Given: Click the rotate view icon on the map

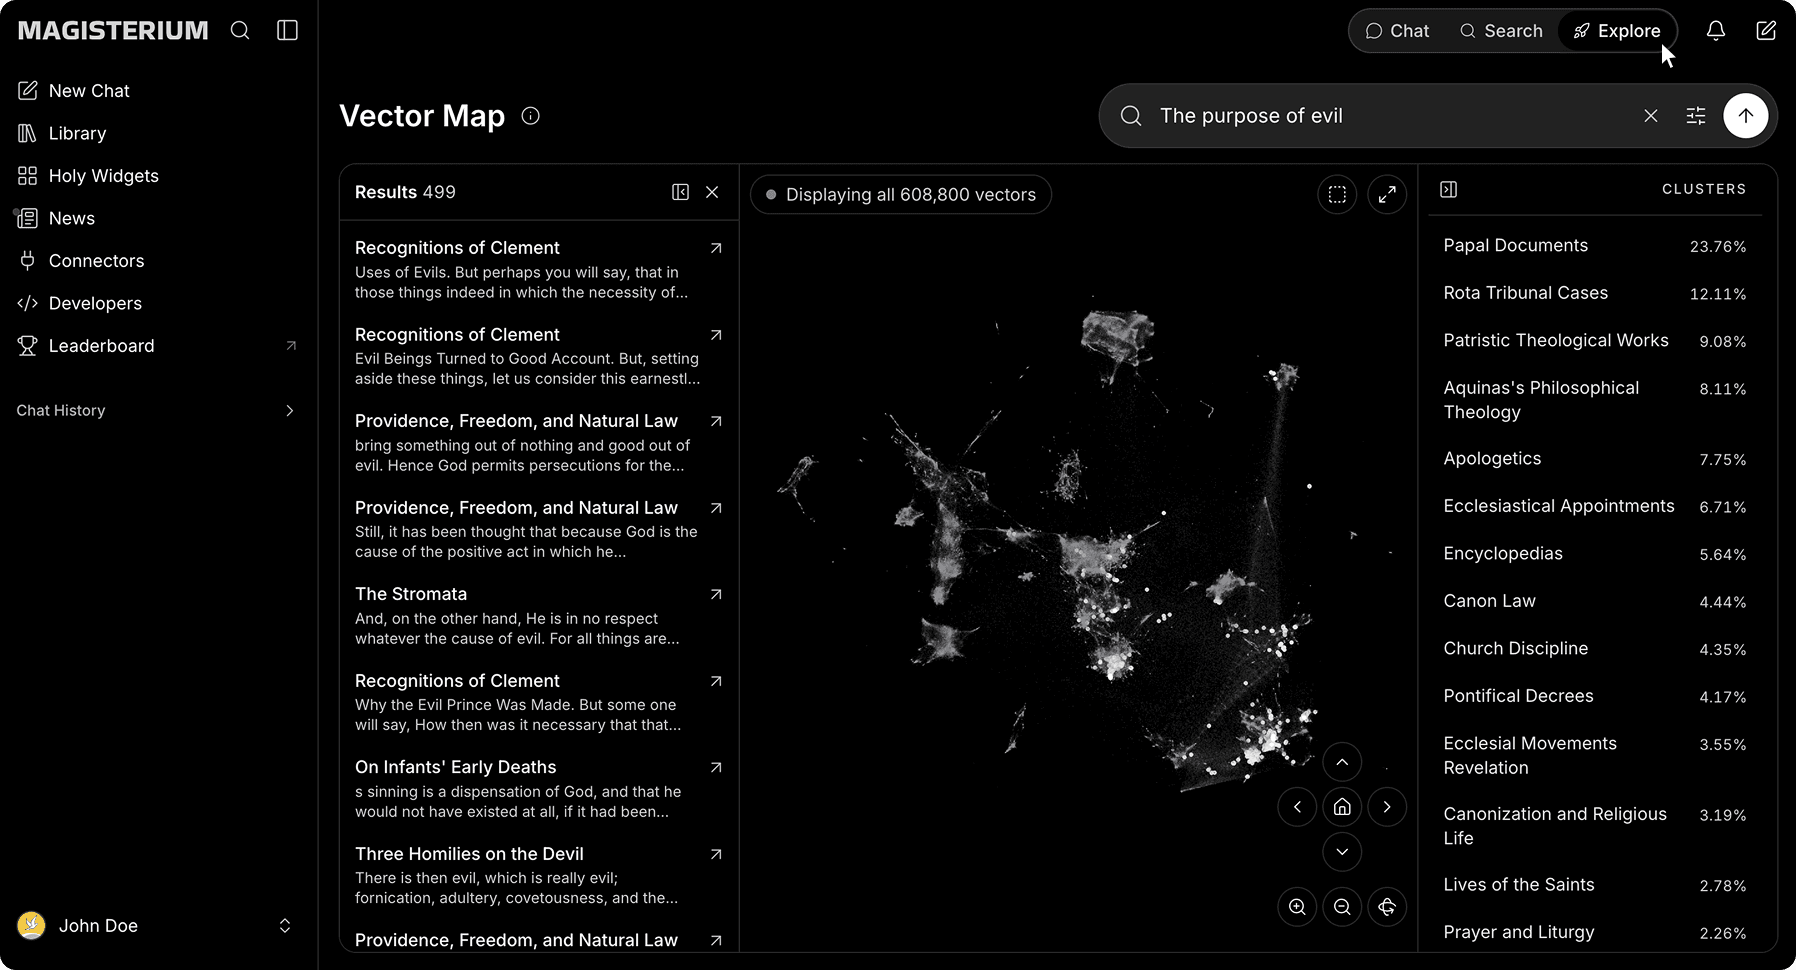Looking at the screenshot, I should coord(1387,907).
